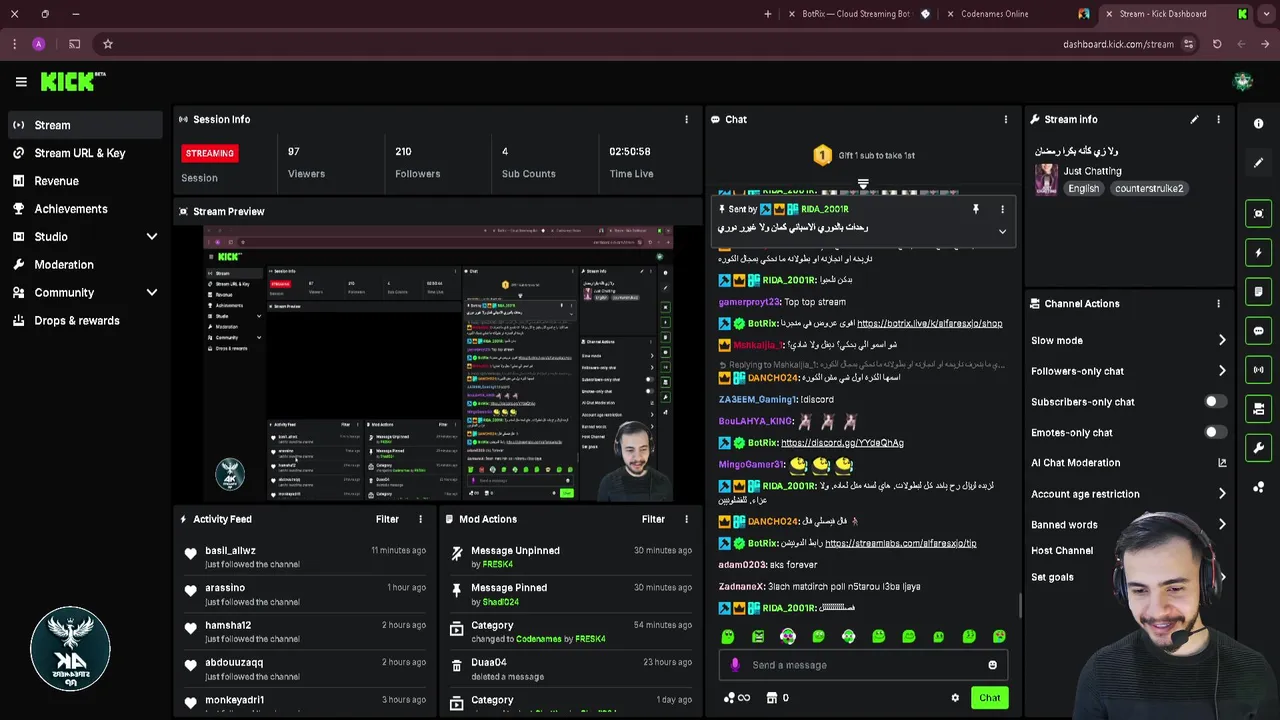The height and width of the screenshot is (720, 1280).
Task: Open discord.gg link in chat
Action: pyautogui.click(x=842, y=443)
